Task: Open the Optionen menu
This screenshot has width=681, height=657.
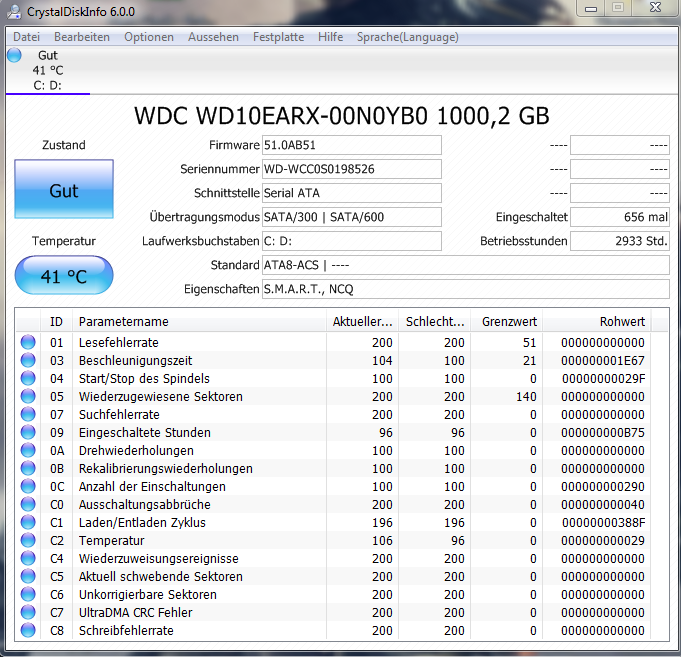Action: (x=149, y=37)
